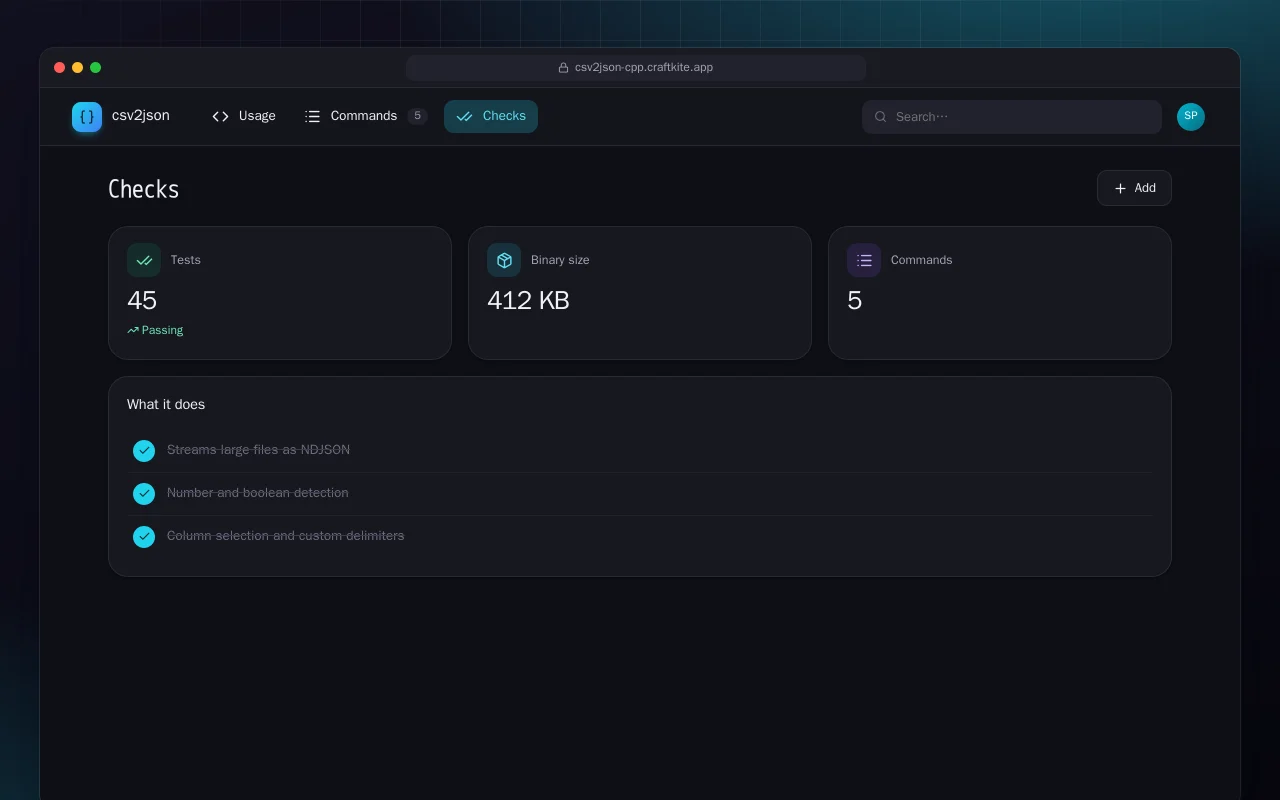Maximize the window with green button
Image resolution: width=1280 pixels, height=800 pixels.
click(95, 68)
